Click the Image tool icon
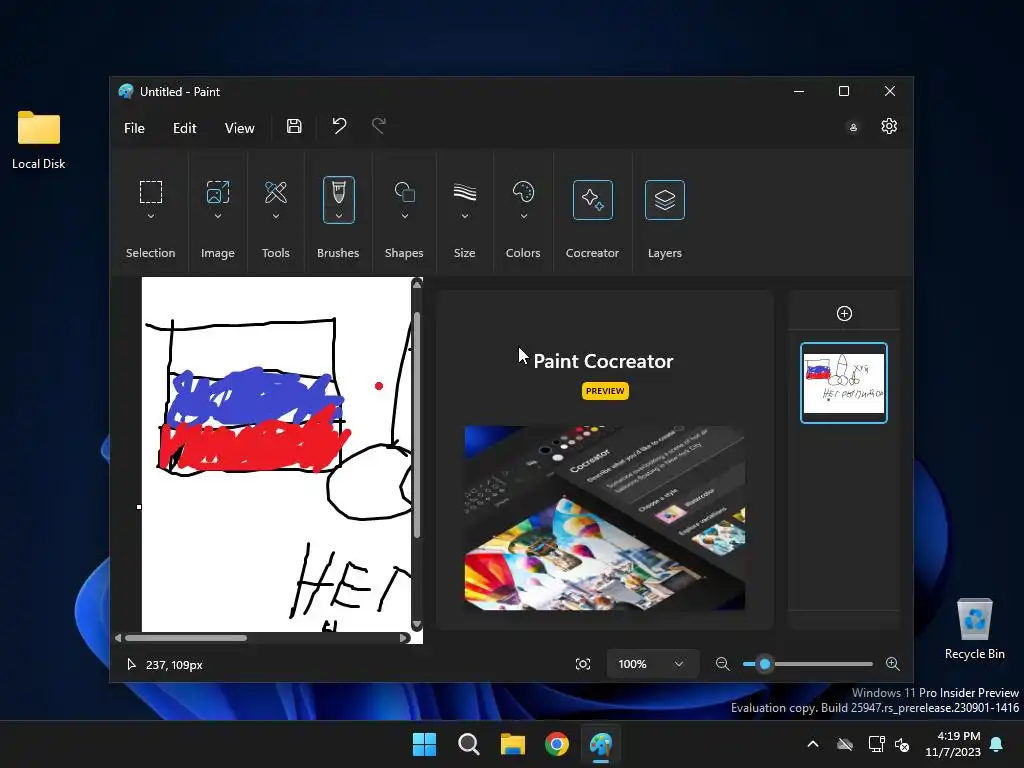 [x=217, y=192]
